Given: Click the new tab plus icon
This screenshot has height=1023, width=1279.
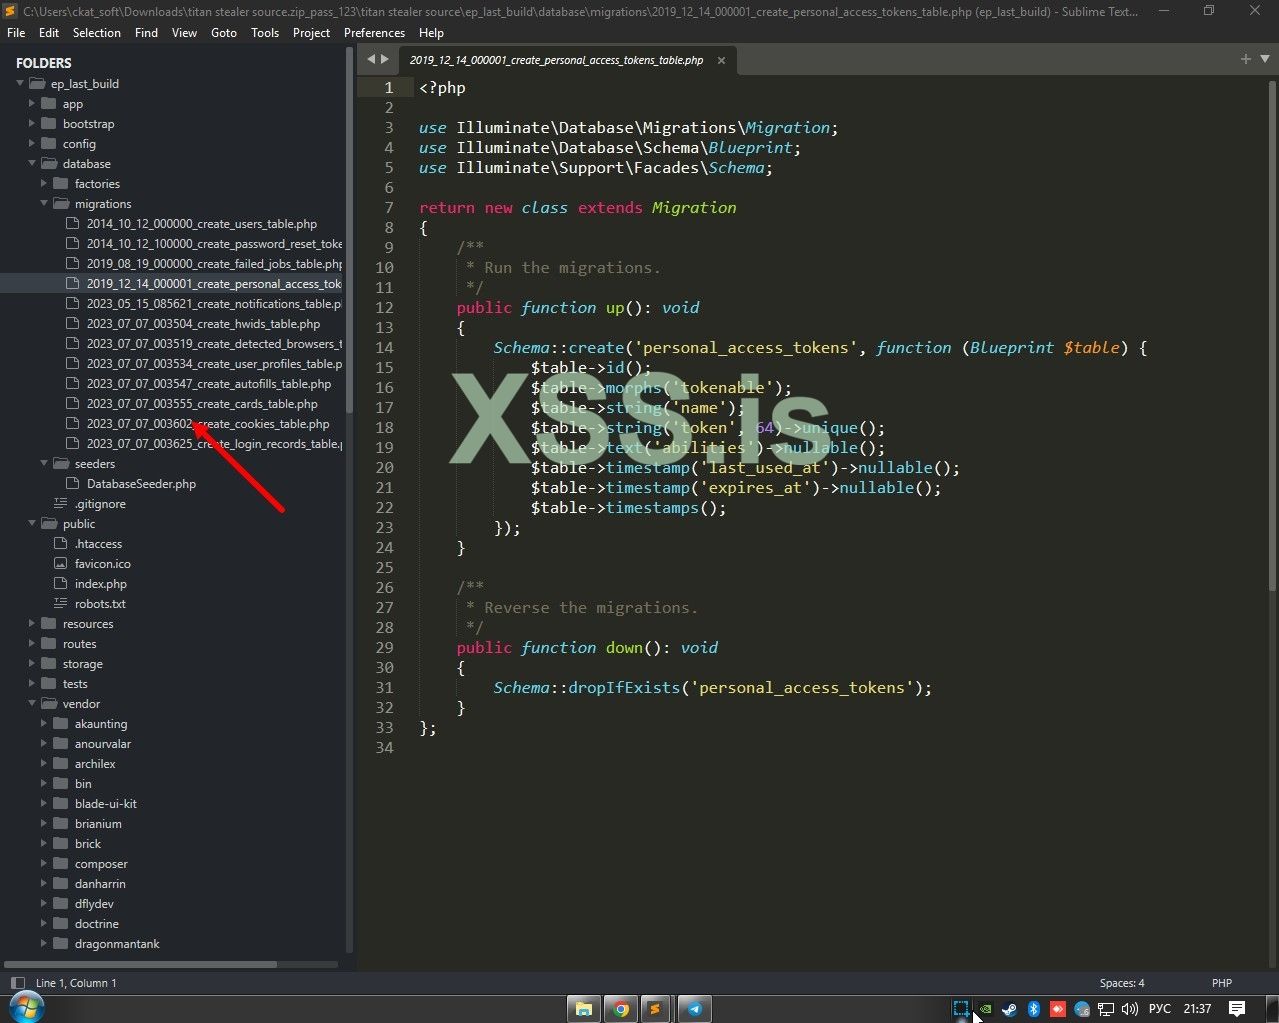Looking at the screenshot, I should point(1245,59).
